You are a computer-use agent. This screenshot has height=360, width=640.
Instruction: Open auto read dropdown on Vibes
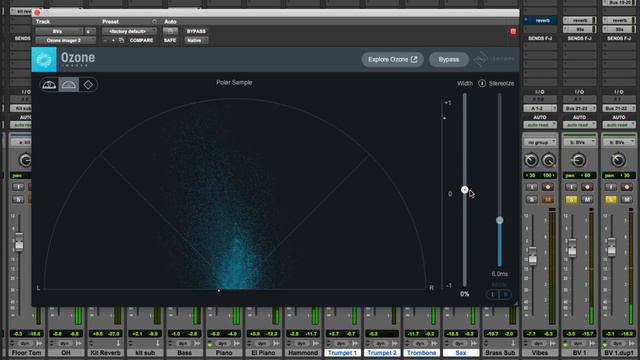[x=540, y=124]
